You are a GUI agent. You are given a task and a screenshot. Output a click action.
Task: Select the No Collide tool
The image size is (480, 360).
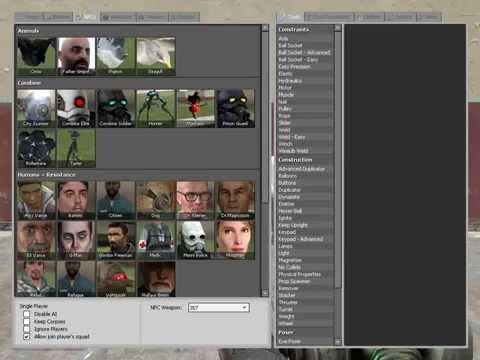click(x=305, y=267)
